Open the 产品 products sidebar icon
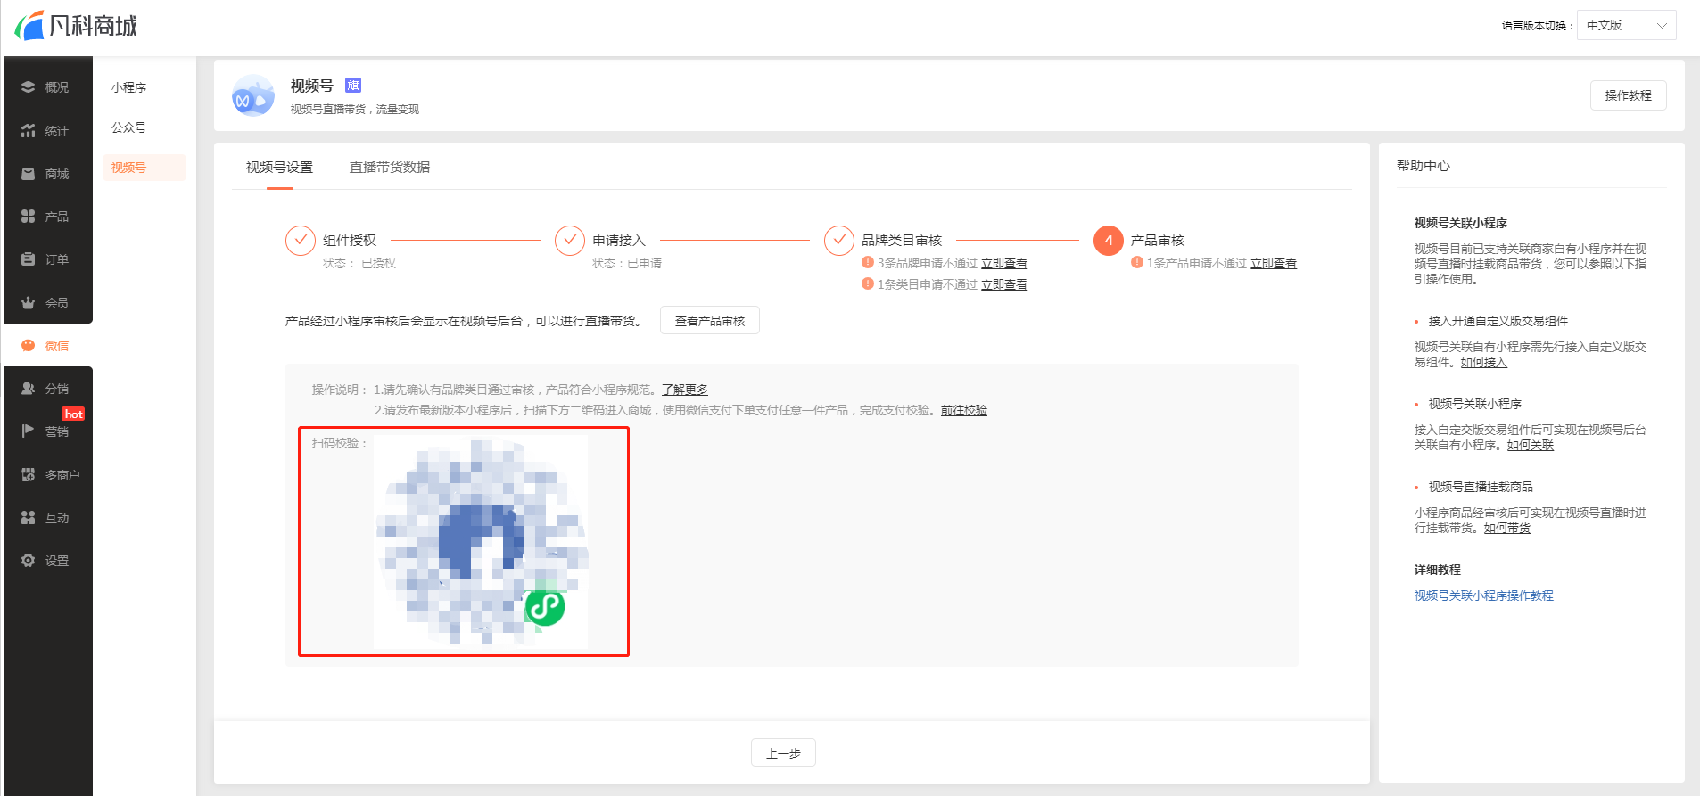This screenshot has width=1700, height=796. pyautogui.click(x=28, y=216)
